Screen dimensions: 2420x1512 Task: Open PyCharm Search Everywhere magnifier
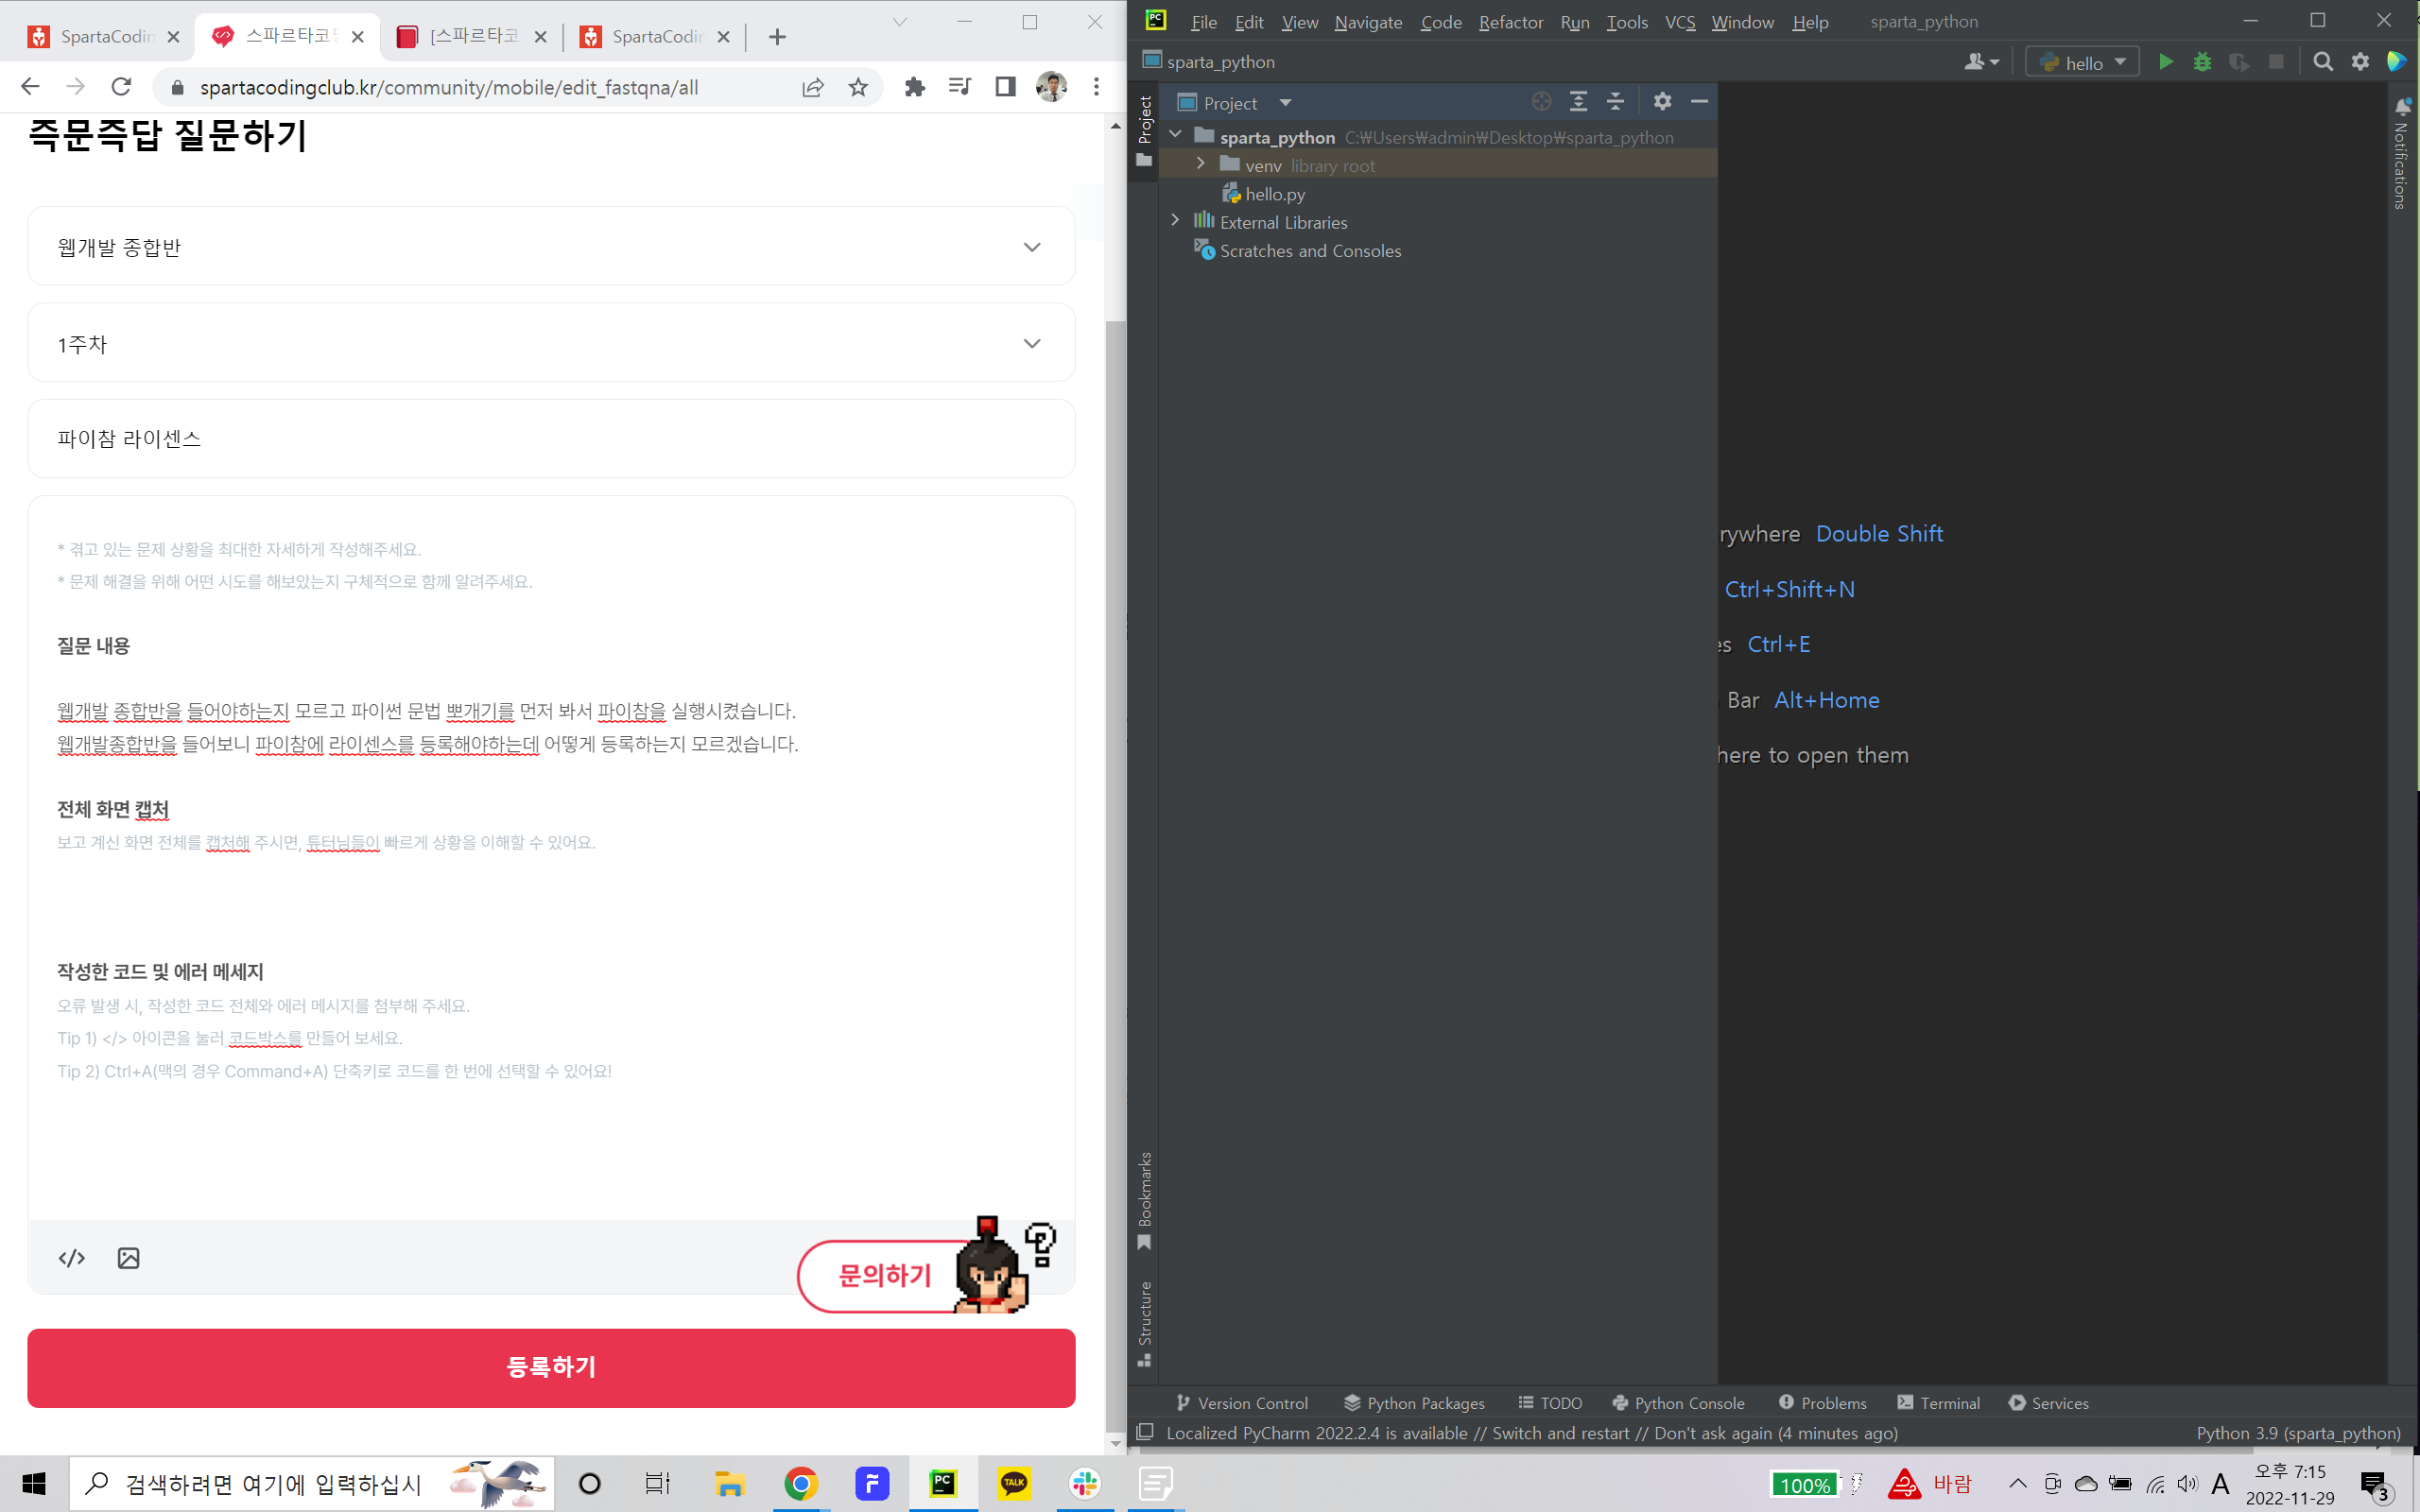[x=2323, y=62]
